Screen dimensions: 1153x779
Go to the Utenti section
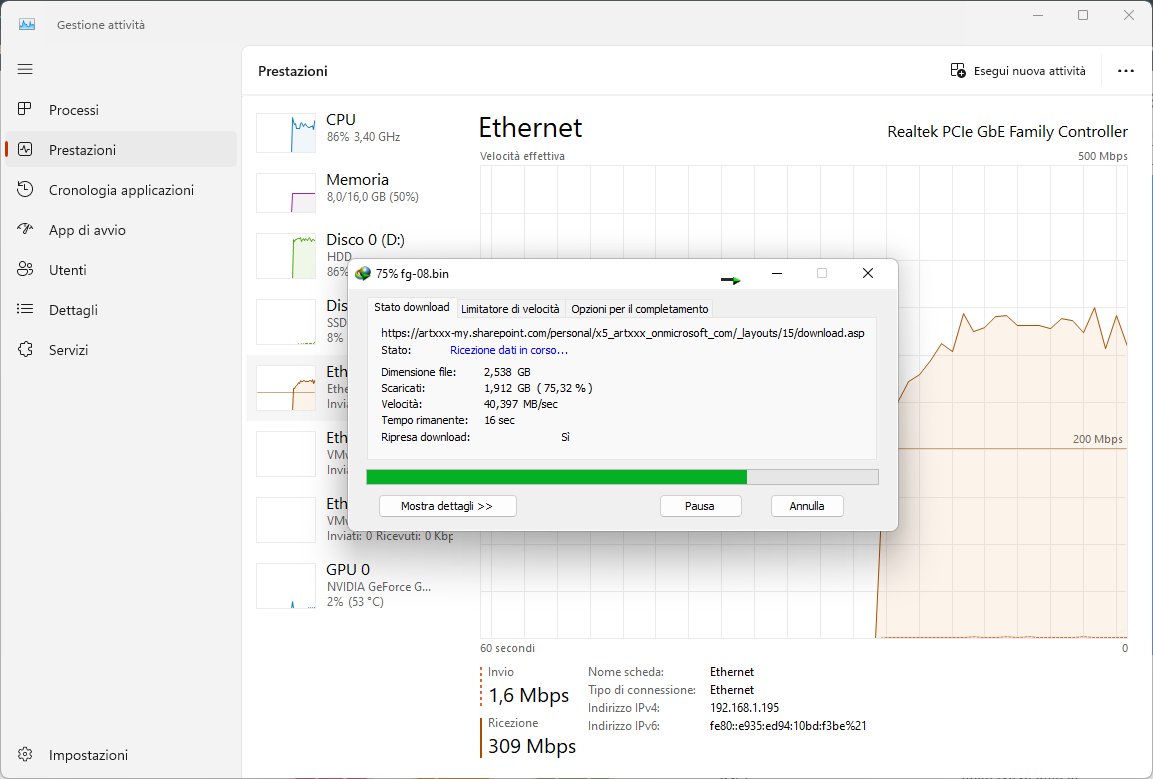(67, 270)
